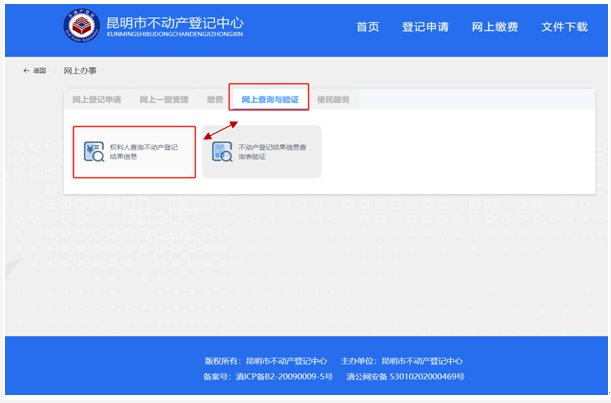This screenshot has height=403, width=611.
Task: Open 不动产登记结果信息查询表验证 card
Action: (262, 151)
